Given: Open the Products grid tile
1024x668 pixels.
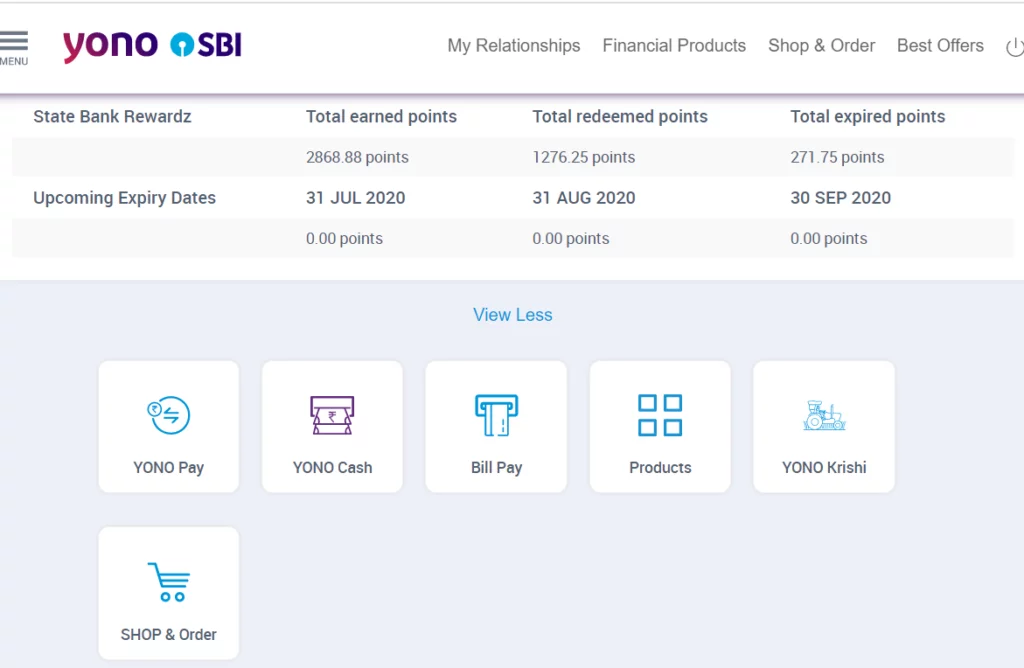Looking at the screenshot, I should point(660,426).
